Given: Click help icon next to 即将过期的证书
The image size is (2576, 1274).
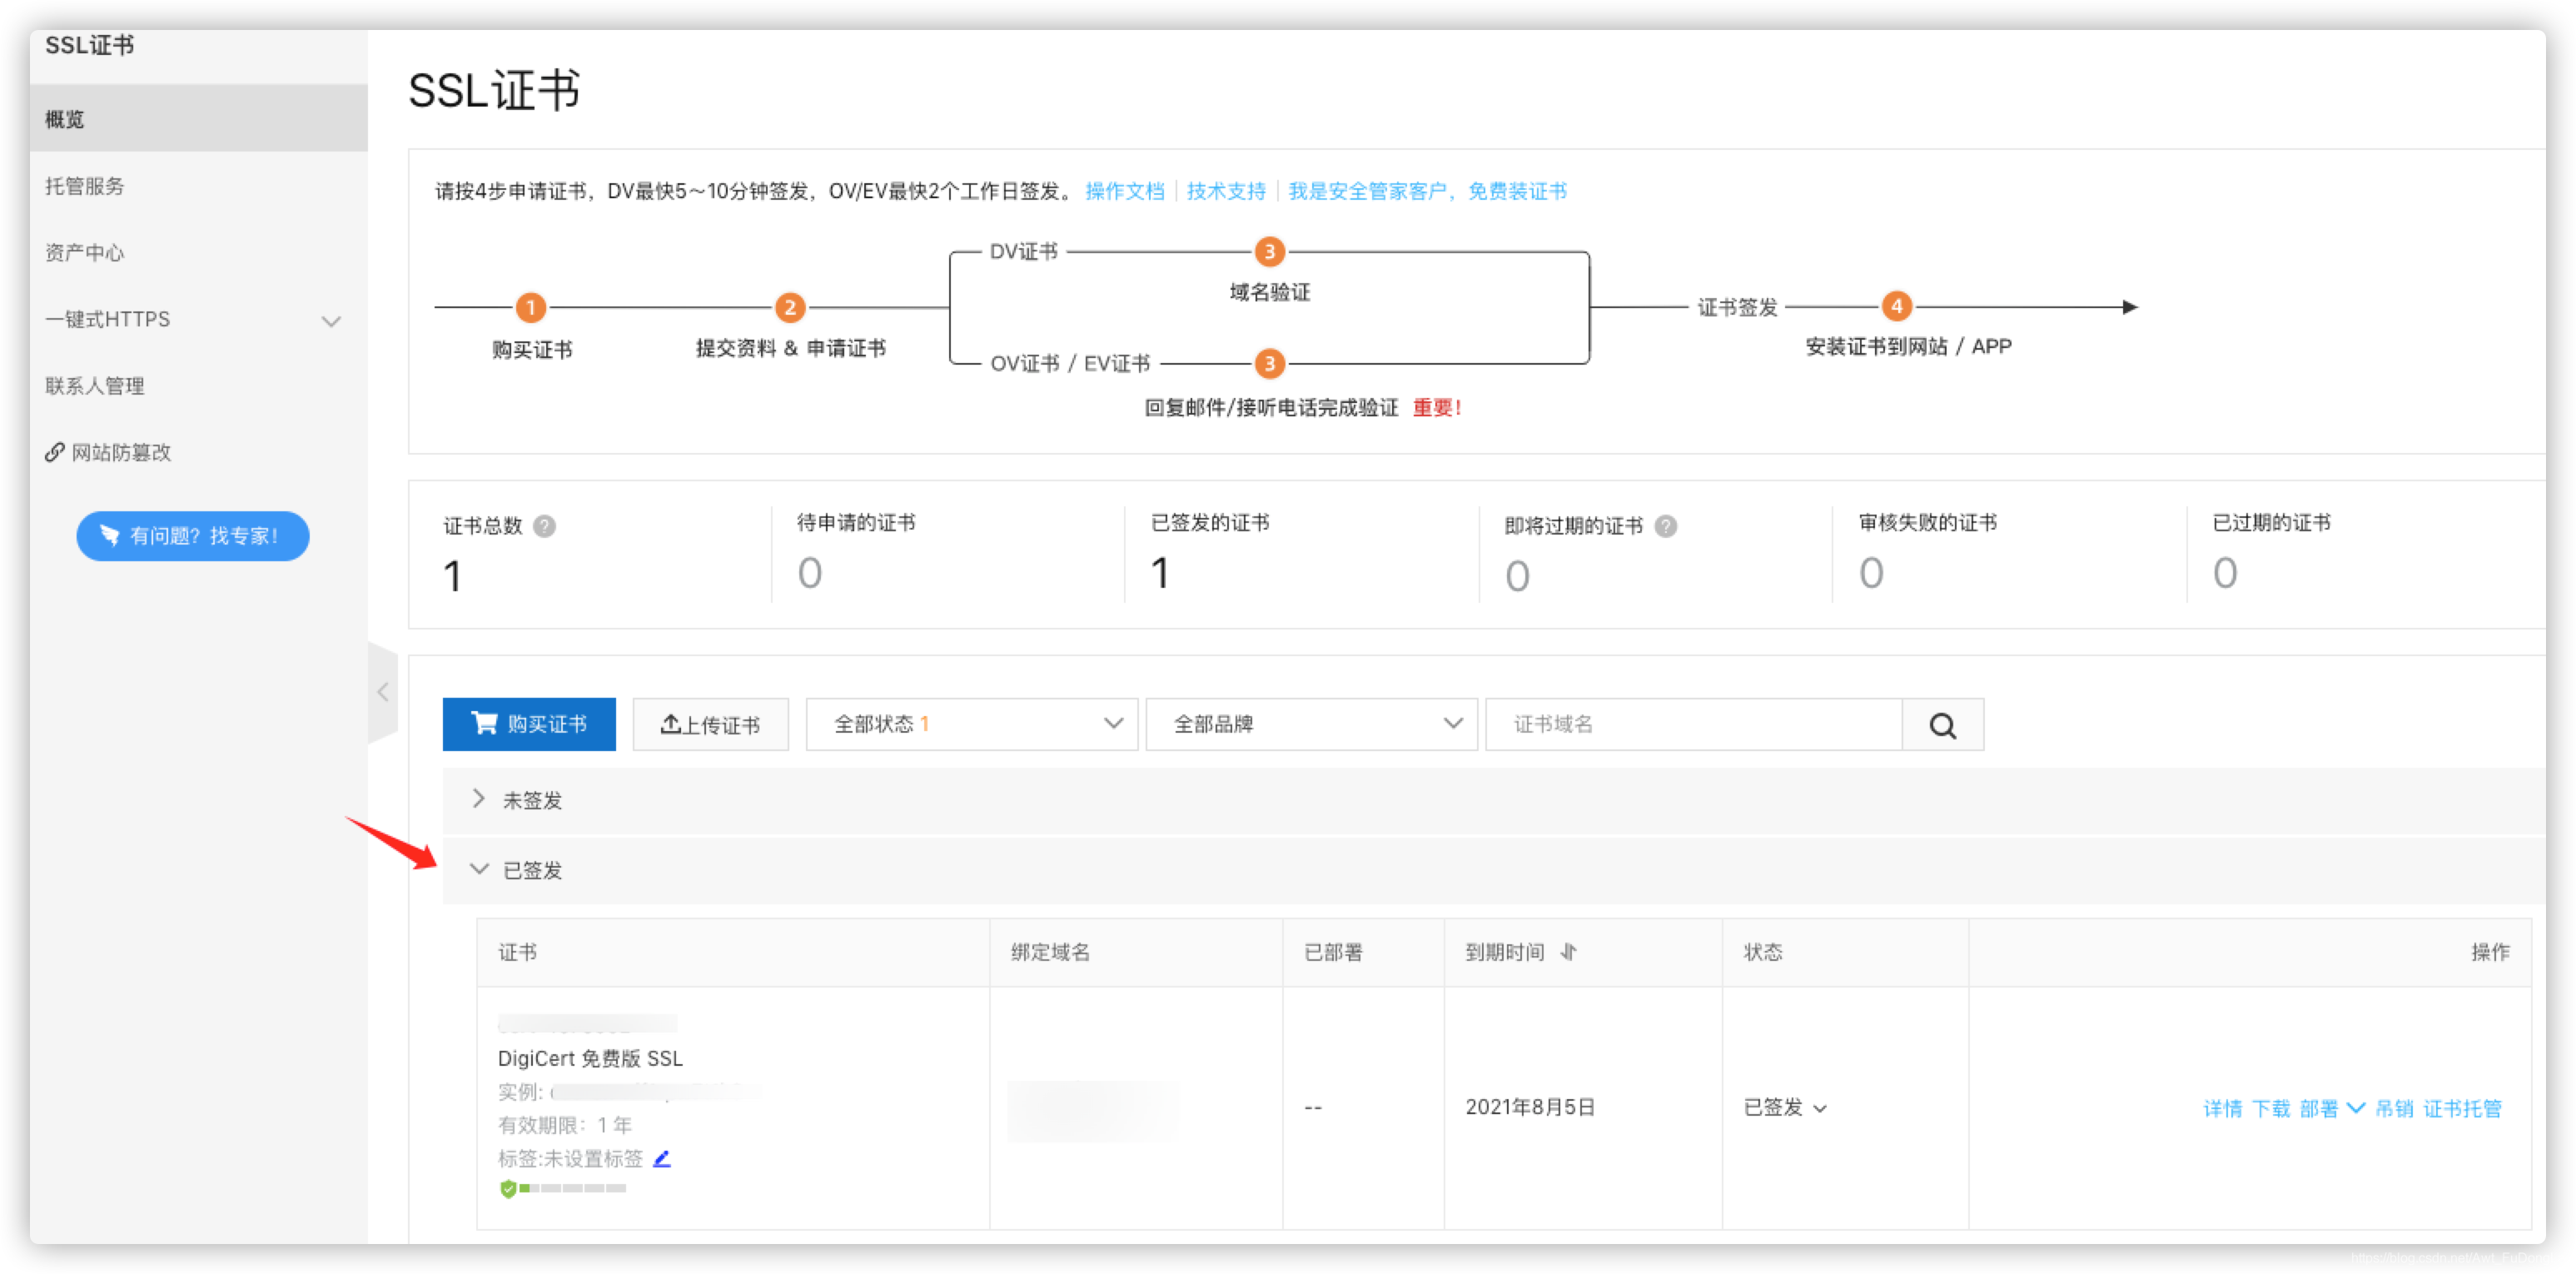Looking at the screenshot, I should pos(1665,526).
